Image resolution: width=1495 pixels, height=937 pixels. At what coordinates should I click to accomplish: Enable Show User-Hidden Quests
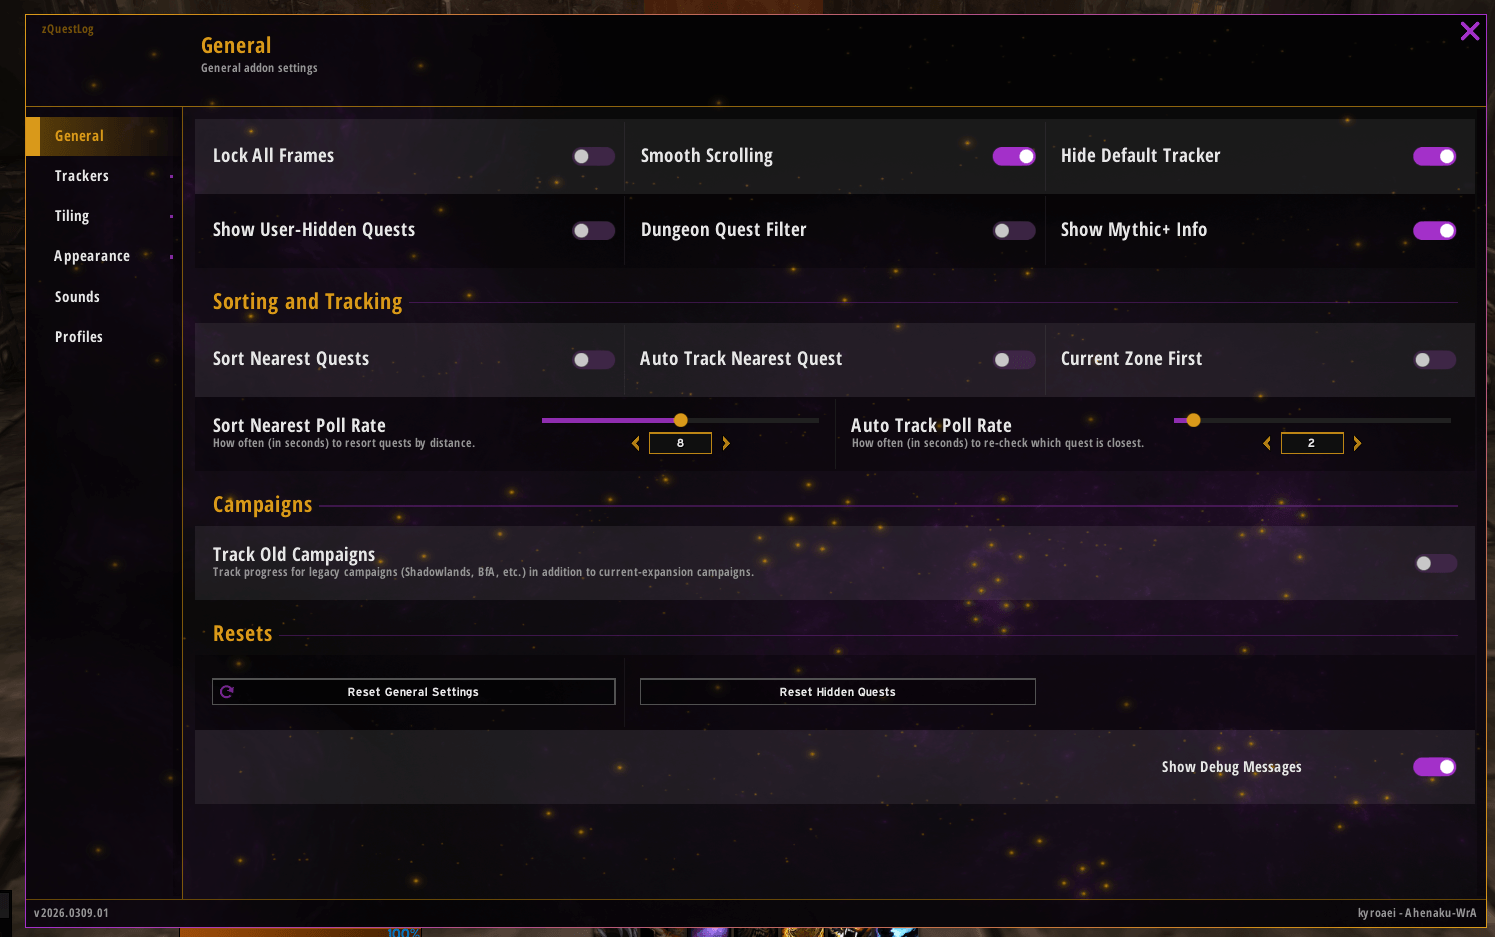pyautogui.click(x=593, y=230)
